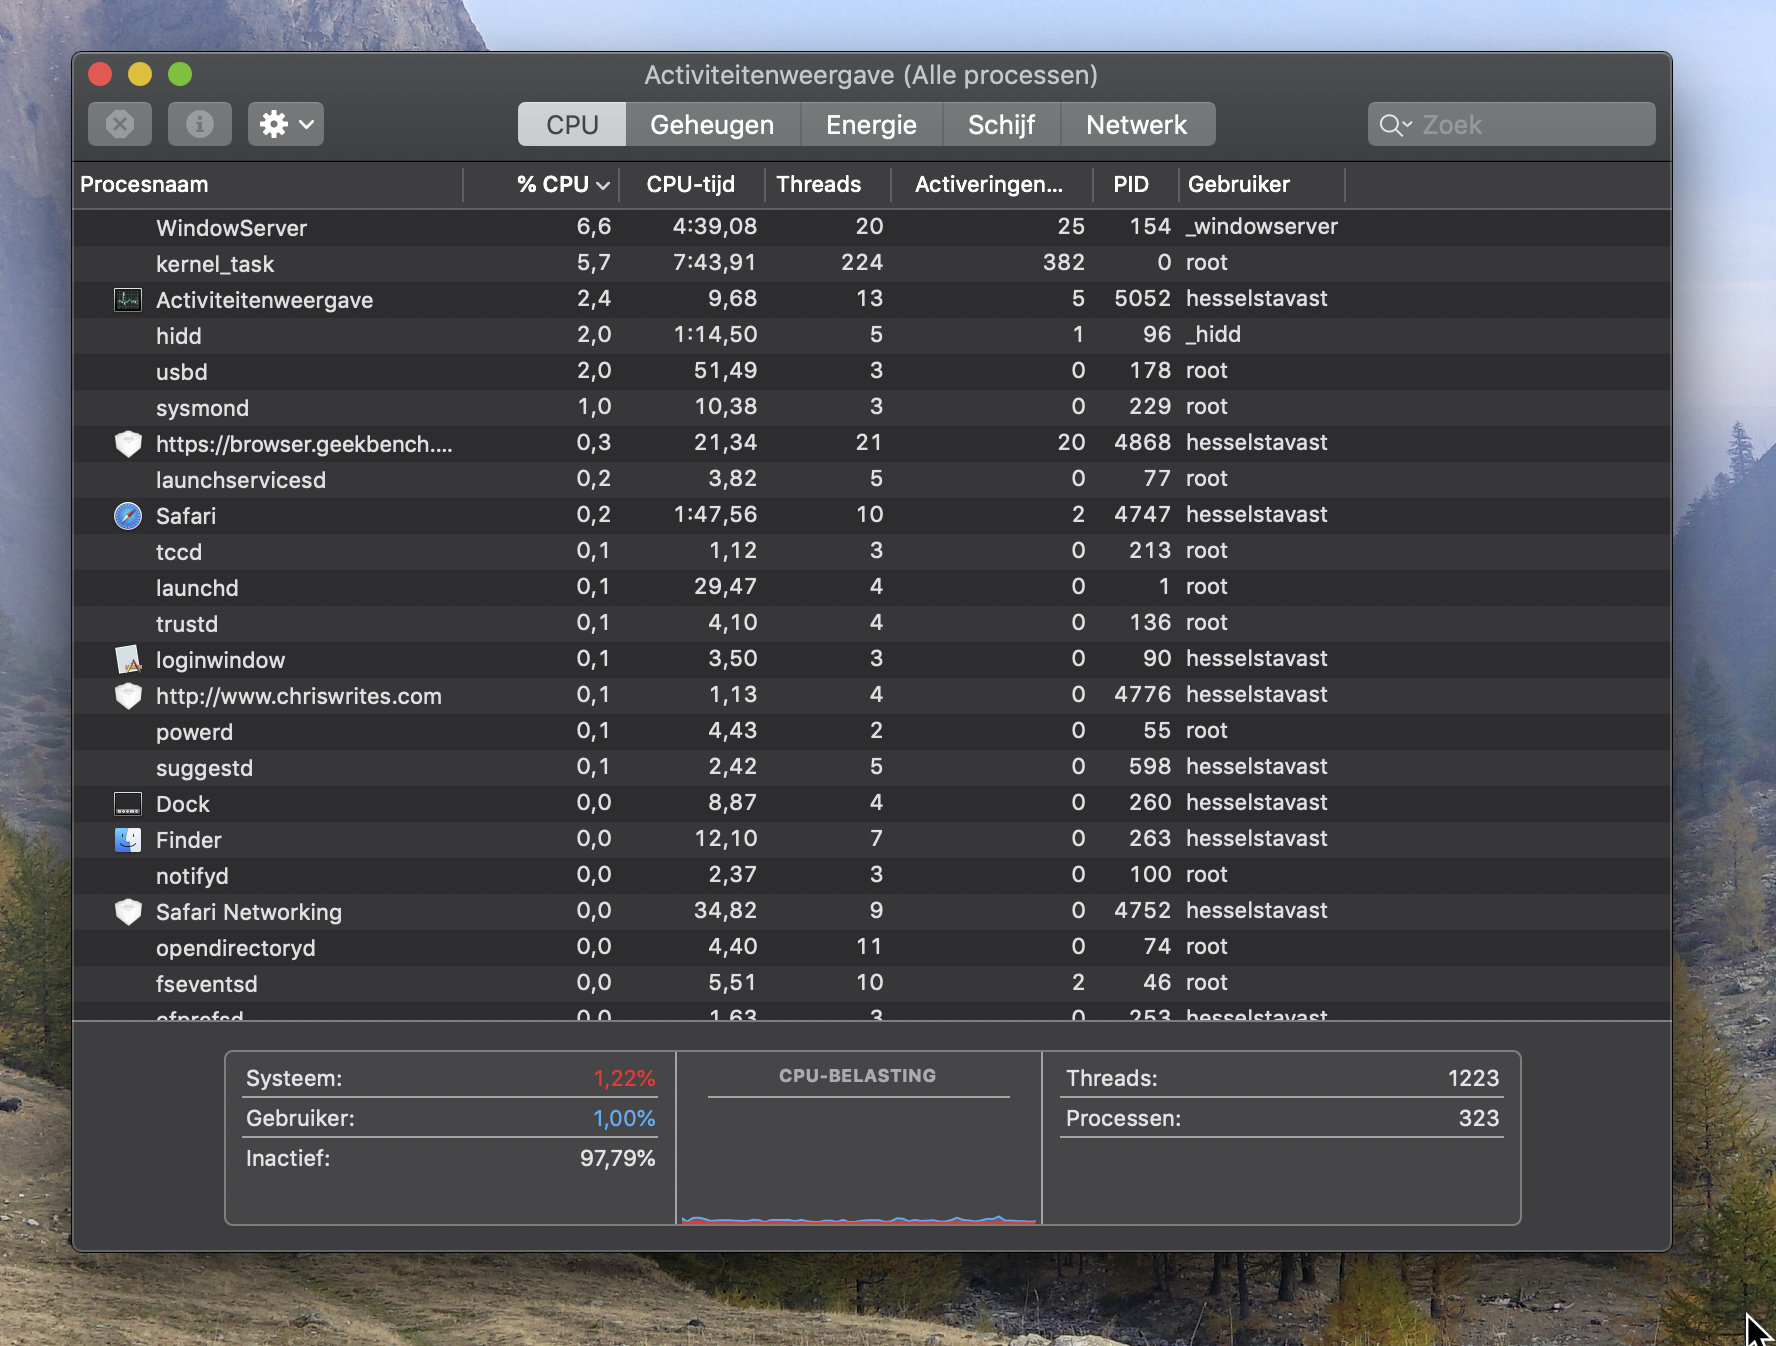Click the https://browser.geekbench process name
This screenshot has width=1776, height=1346.
coord(304,444)
